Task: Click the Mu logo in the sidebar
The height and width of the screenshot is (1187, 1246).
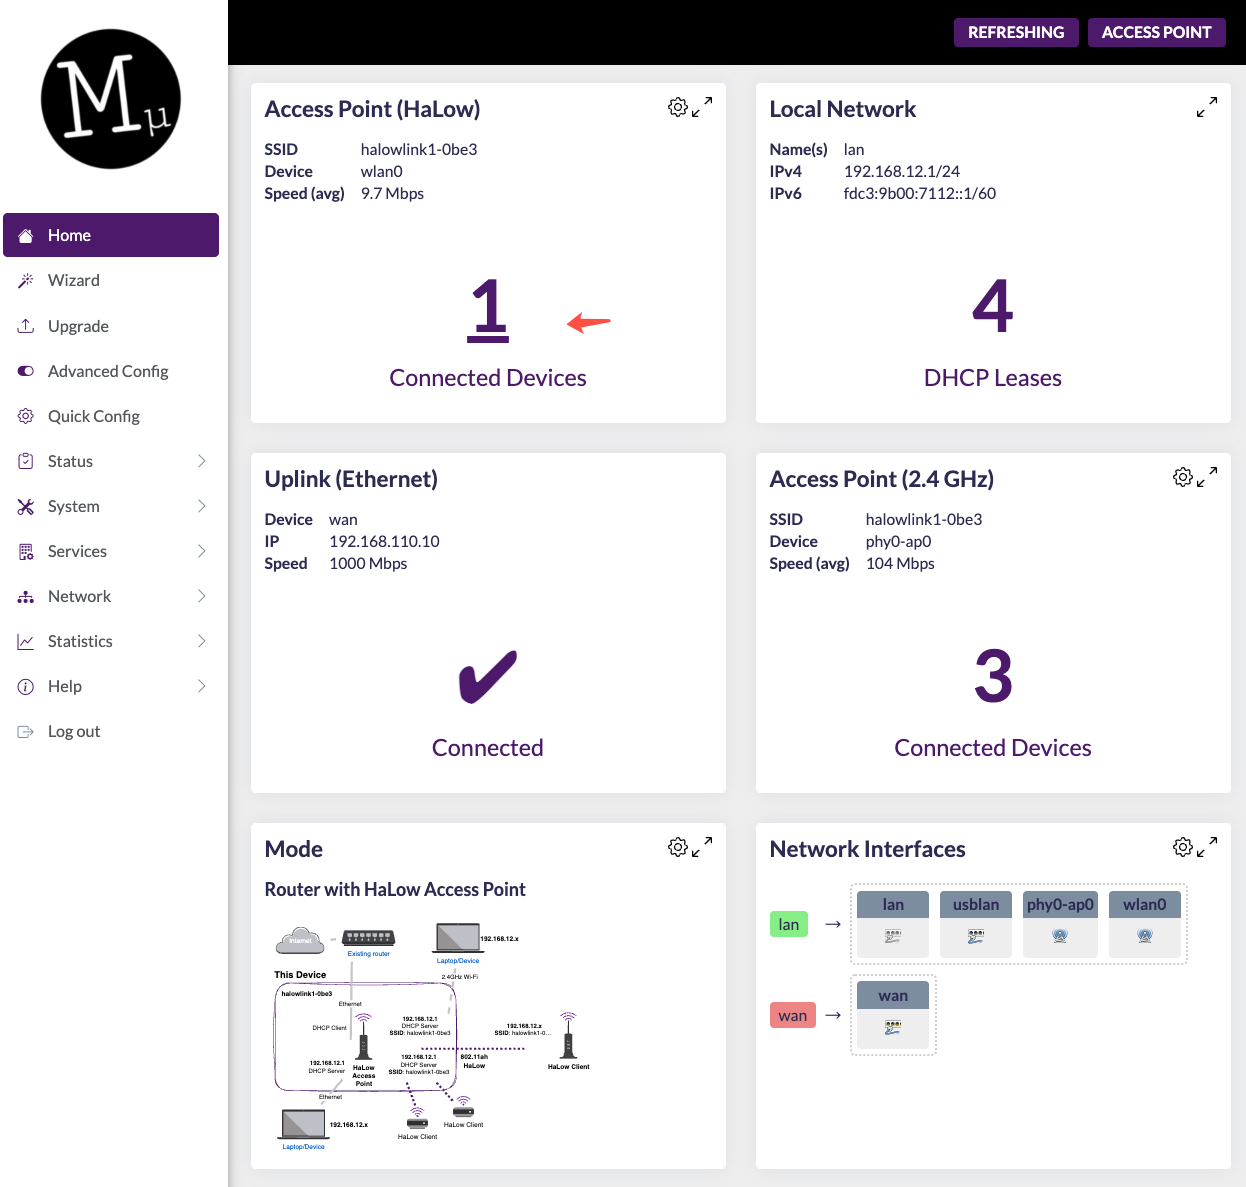Action: [x=111, y=99]
